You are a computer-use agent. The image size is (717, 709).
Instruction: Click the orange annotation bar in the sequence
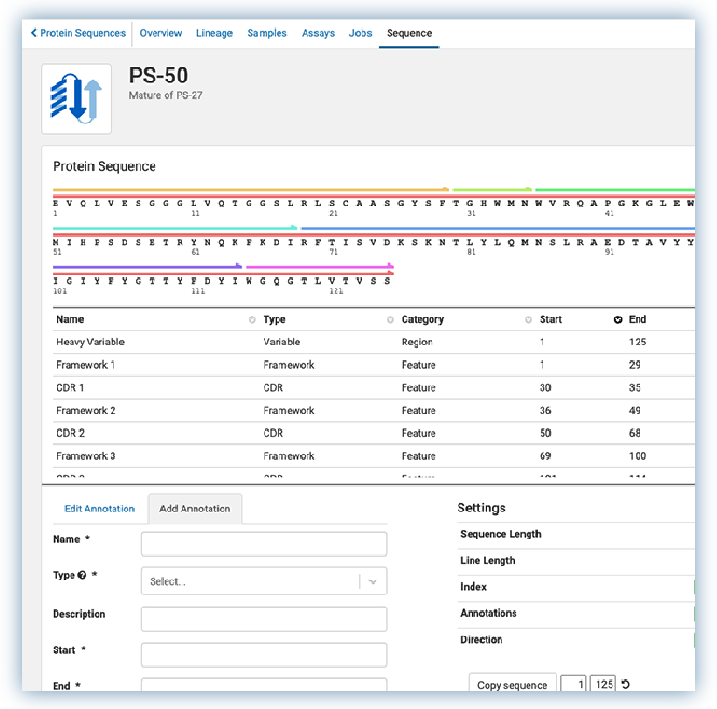point(251,189)
